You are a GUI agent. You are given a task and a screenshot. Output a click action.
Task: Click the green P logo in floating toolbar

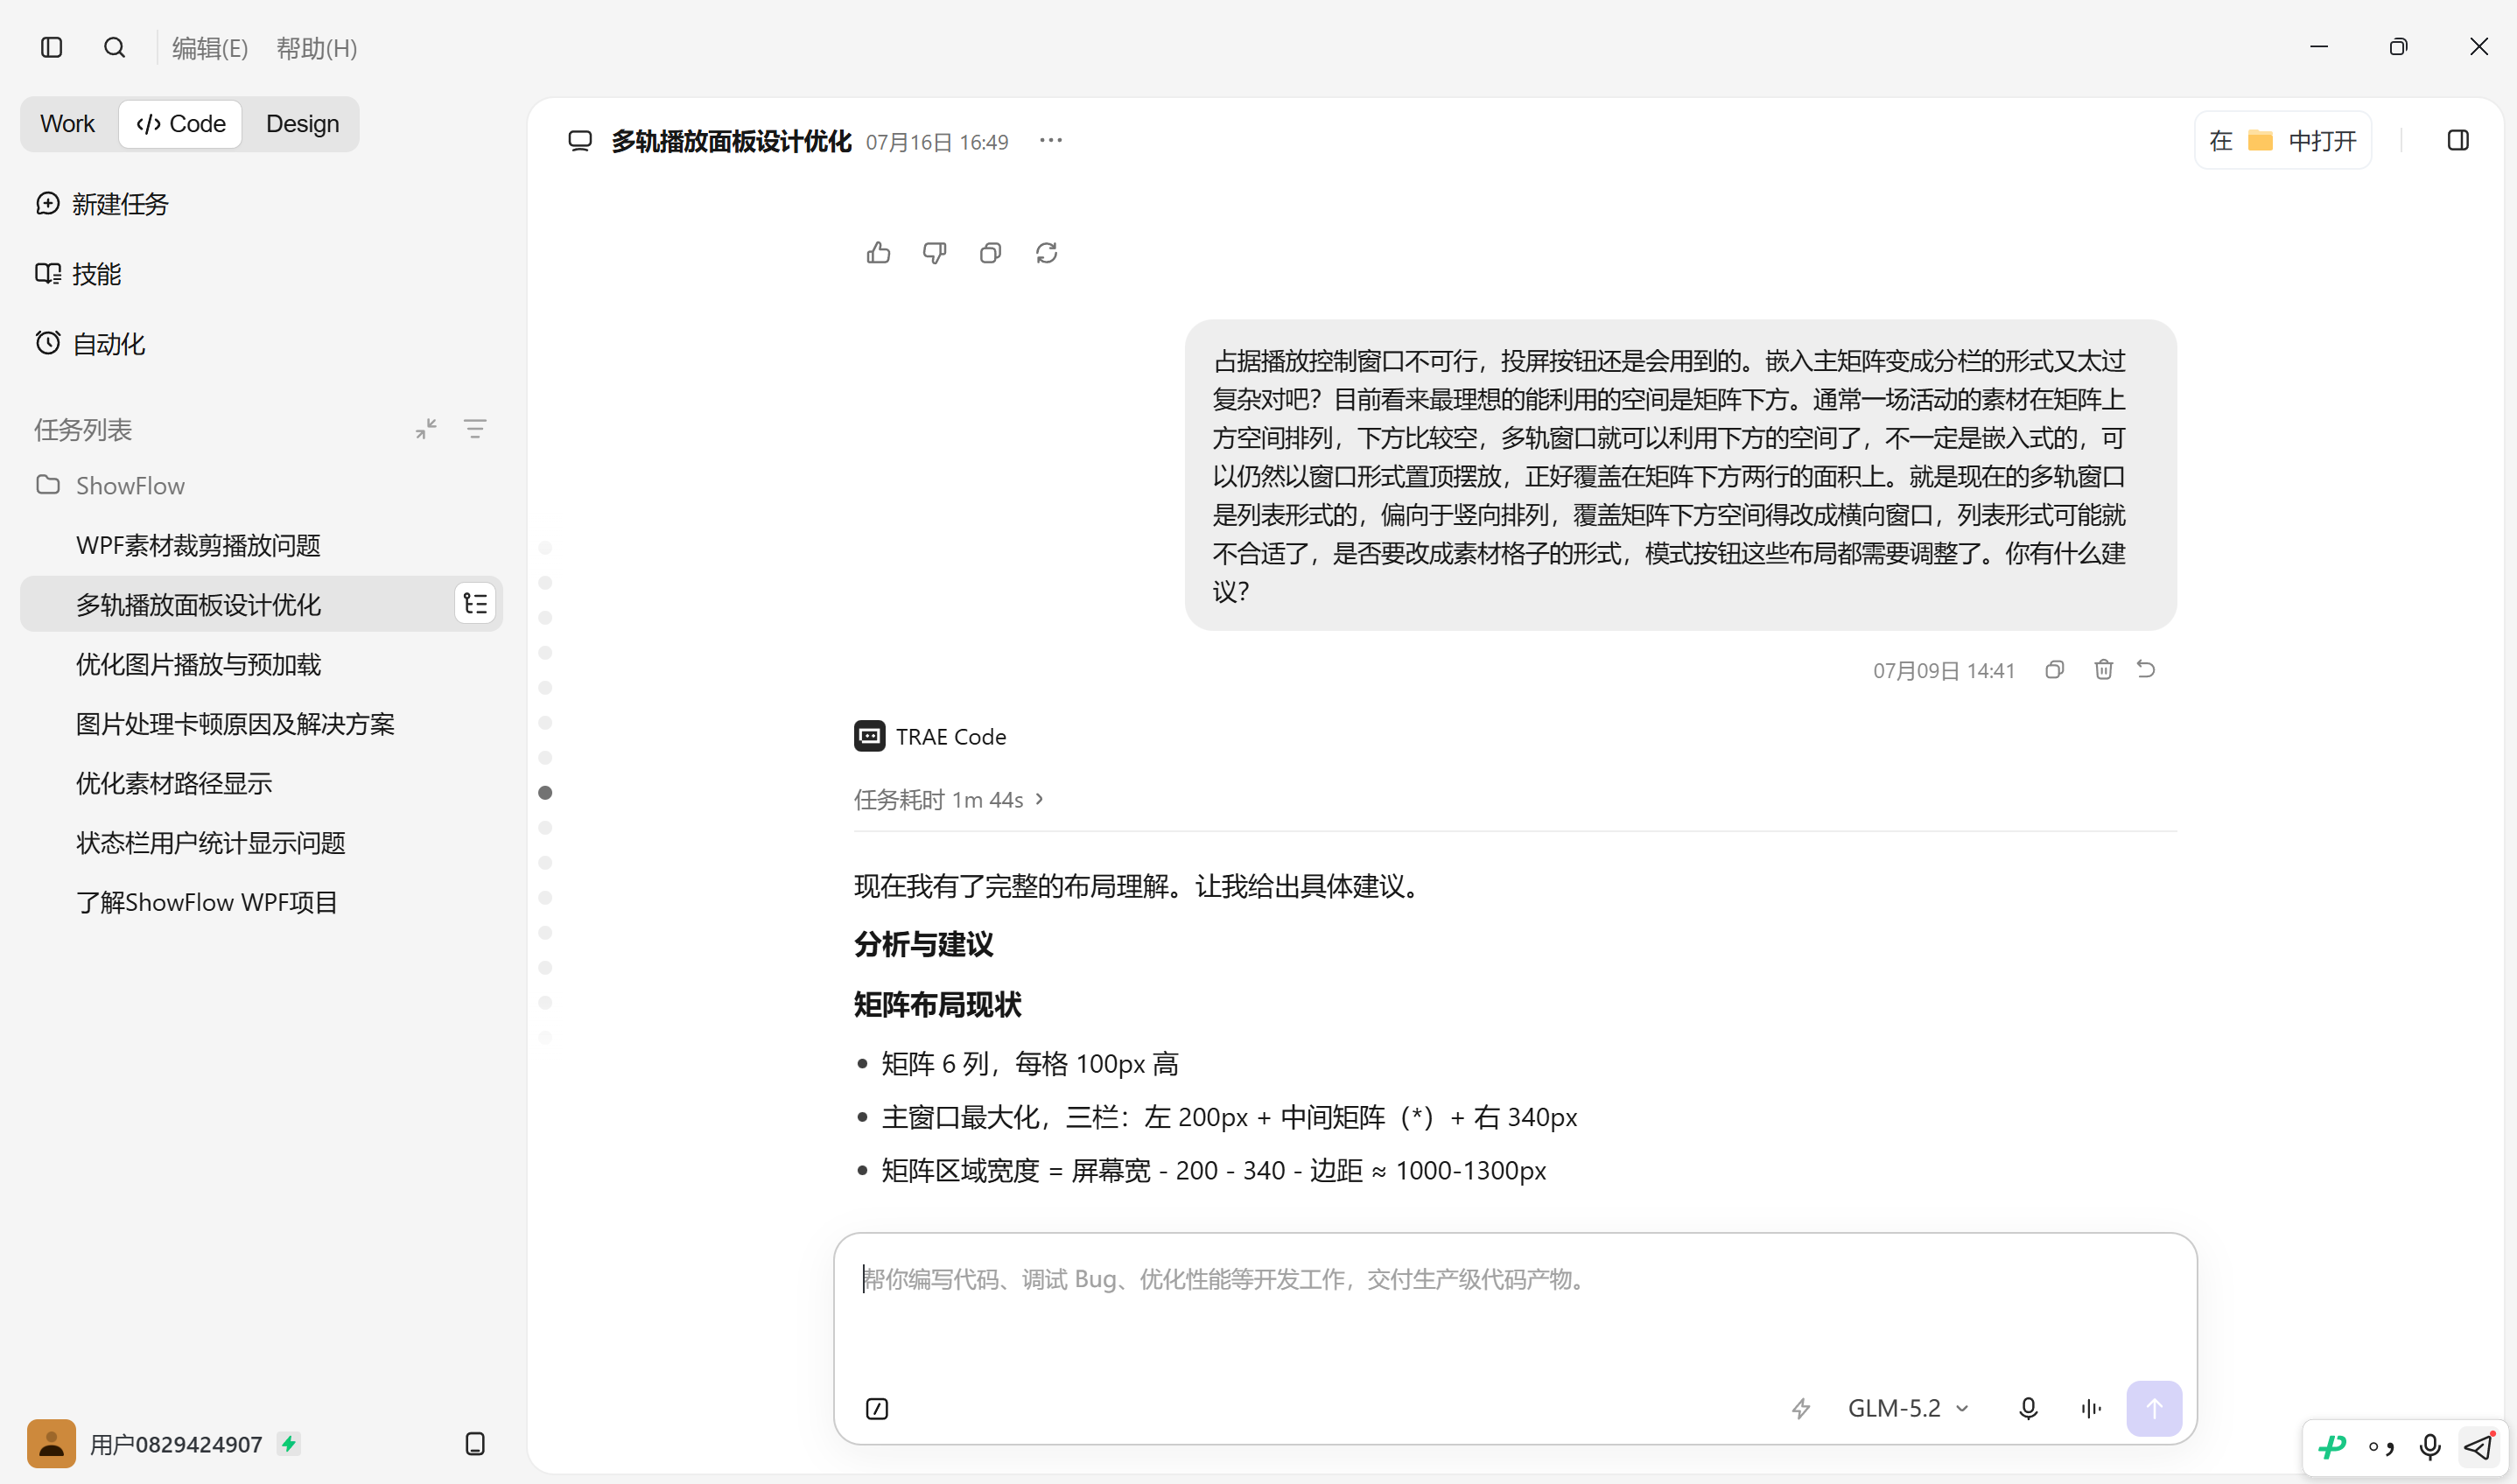[2332, 1447]
